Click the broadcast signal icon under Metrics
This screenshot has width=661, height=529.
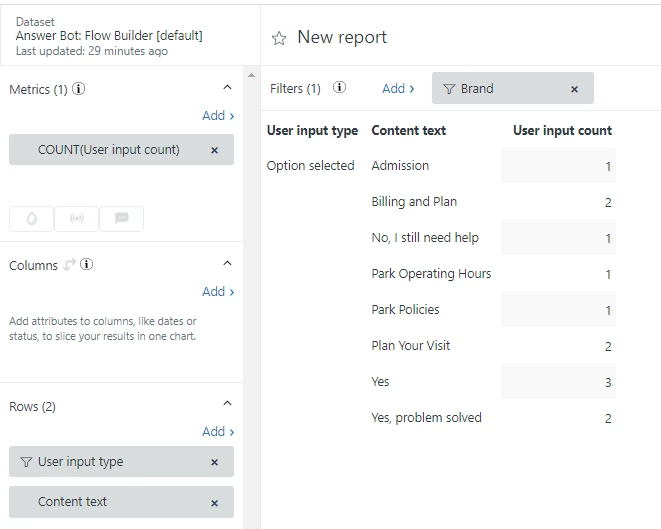coord(76,218)
